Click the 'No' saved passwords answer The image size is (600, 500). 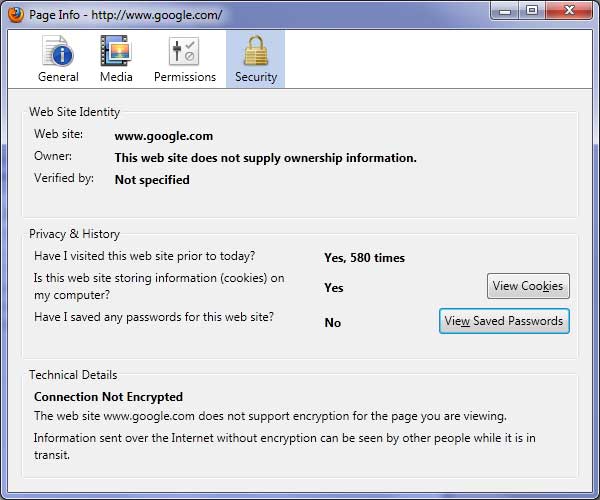333,323
